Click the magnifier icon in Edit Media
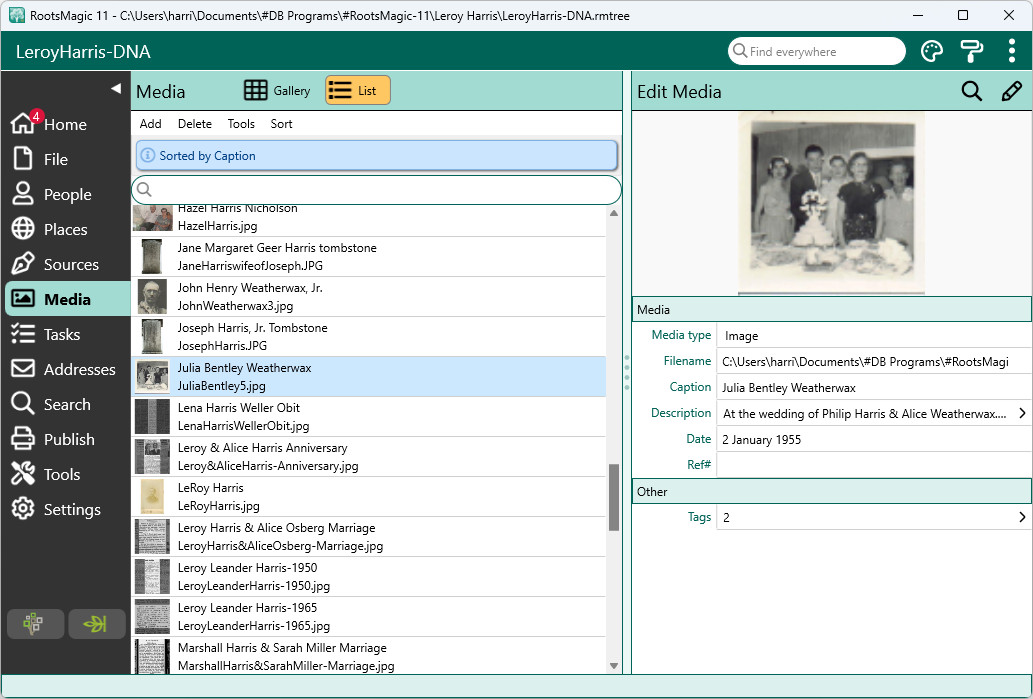Screen dimensions: 1033x699 [x=971, y=91]
